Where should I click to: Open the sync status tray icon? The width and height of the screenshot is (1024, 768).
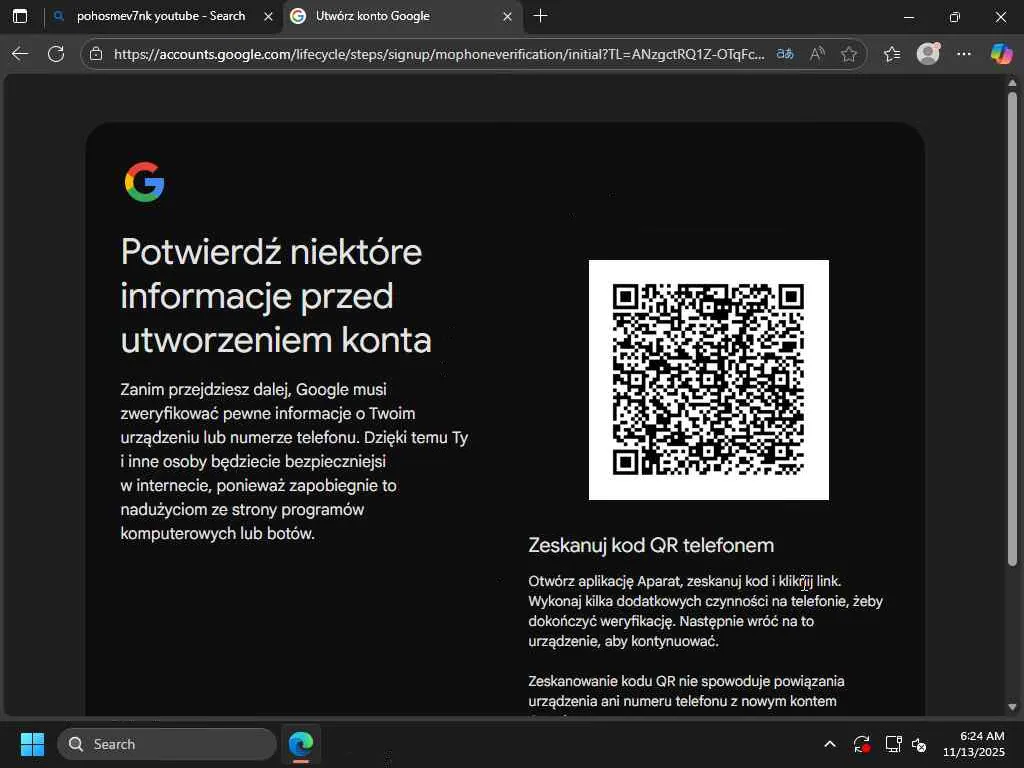coord(861,744)
